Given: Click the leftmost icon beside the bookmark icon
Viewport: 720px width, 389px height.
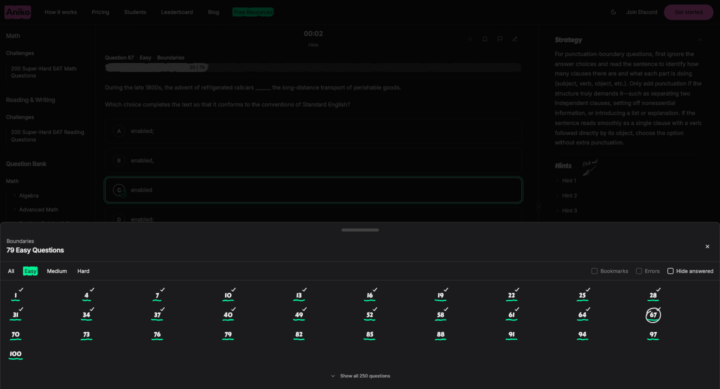Looking at the screenshot, I should 470,39.
